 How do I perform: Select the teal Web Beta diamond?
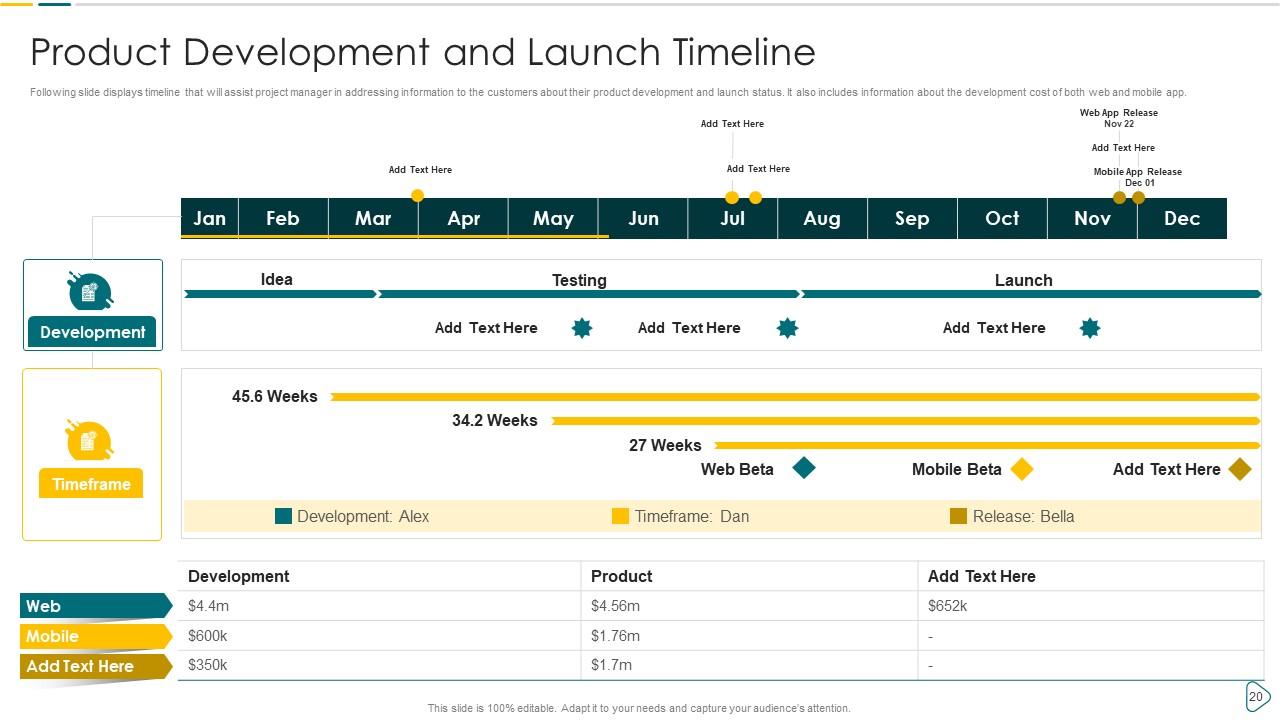(804, 468)
